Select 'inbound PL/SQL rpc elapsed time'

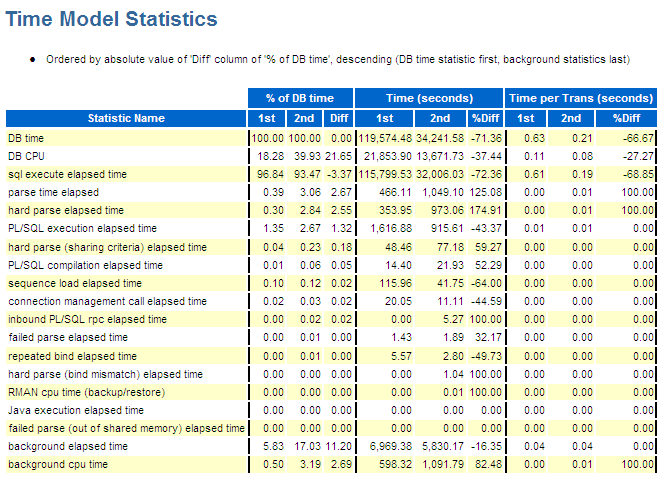coord(88,319)
